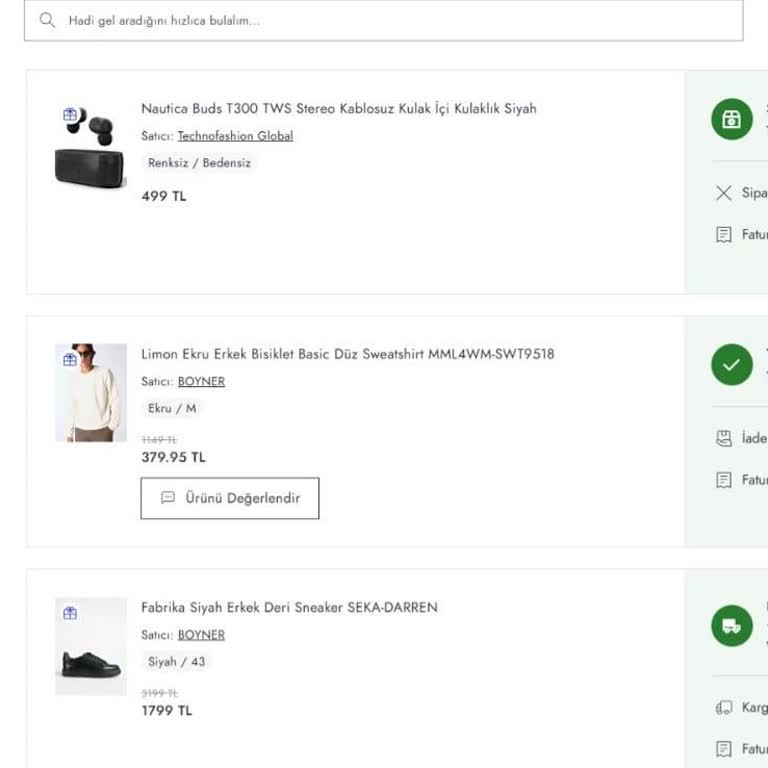This screenshot has height=768, width=768.
Task: Click the cargo tracking icon for sneaker
Action: [724, 707]
